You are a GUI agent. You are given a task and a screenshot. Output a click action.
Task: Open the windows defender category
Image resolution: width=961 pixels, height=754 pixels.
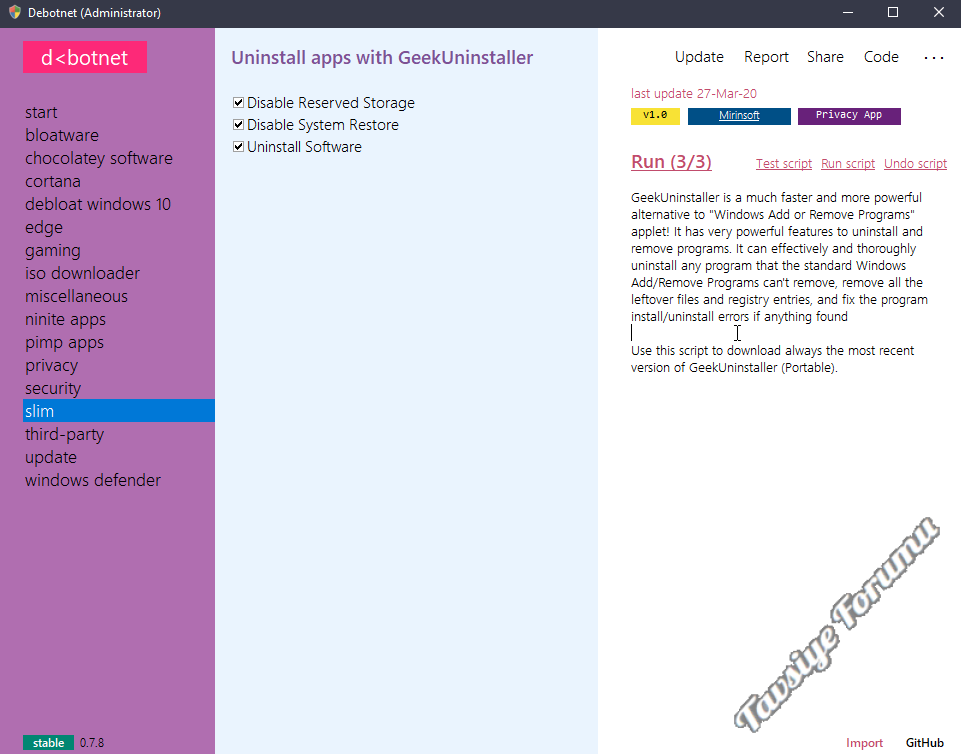[x=93, y=480]
